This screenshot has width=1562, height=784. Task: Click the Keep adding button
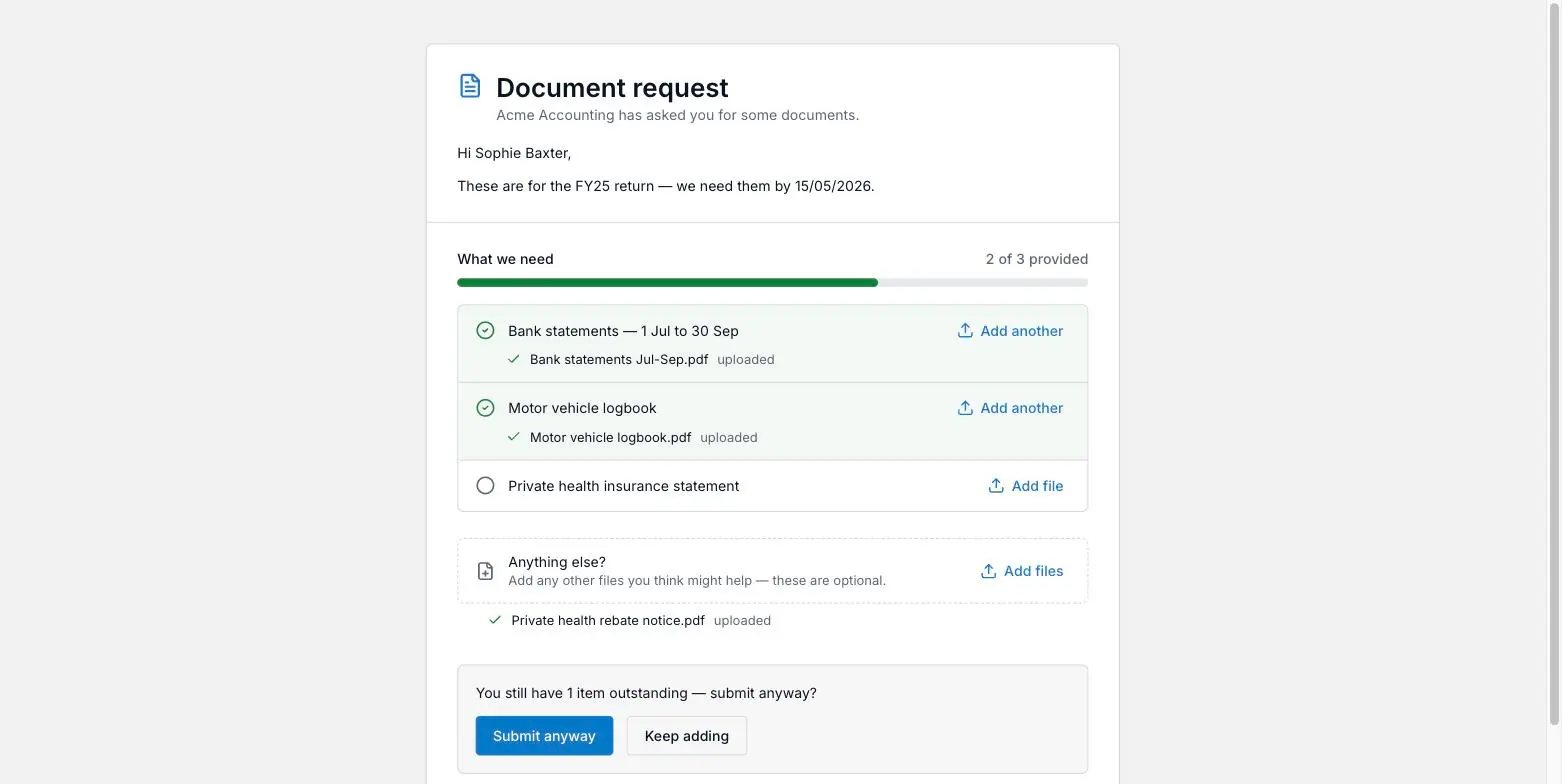click(687, 736)
